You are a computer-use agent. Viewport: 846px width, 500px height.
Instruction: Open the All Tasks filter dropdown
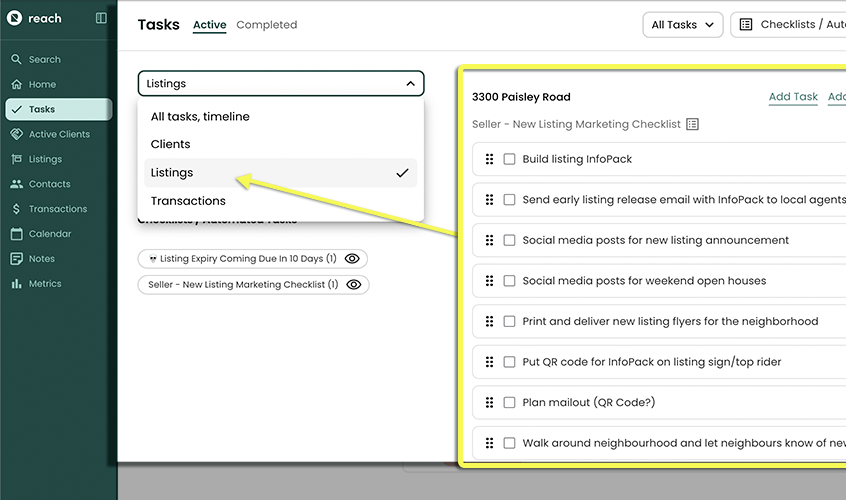click(x=682, y=25)
